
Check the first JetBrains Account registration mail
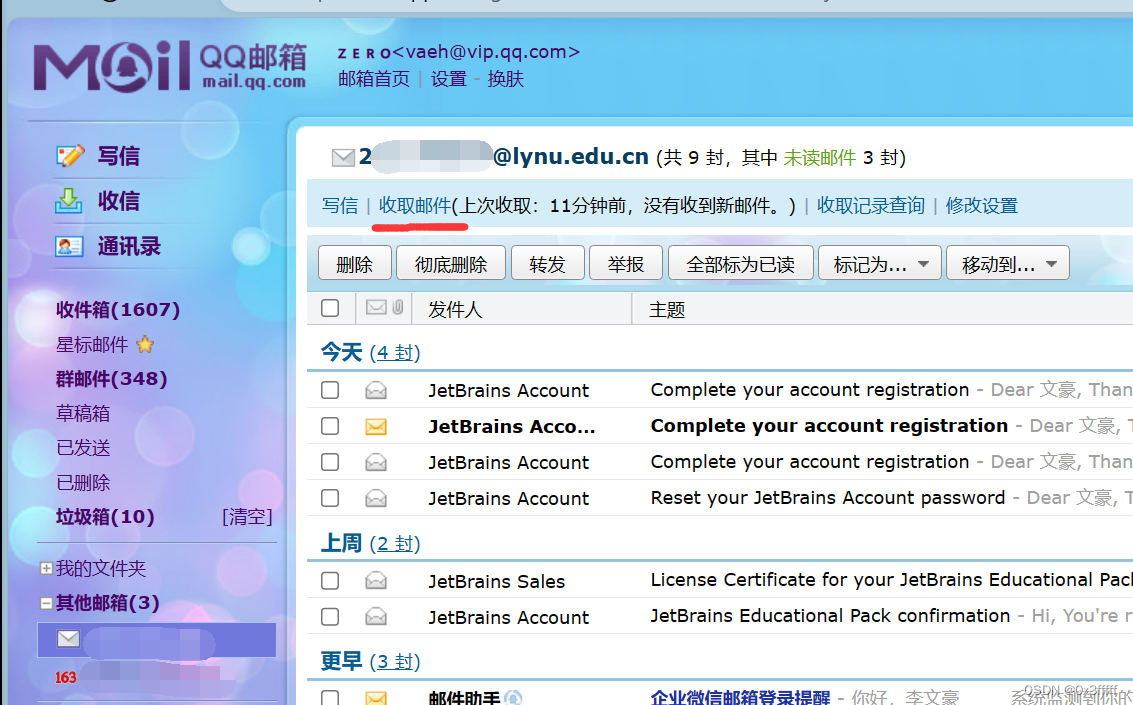pyautogui.click(x=330, y=390)
